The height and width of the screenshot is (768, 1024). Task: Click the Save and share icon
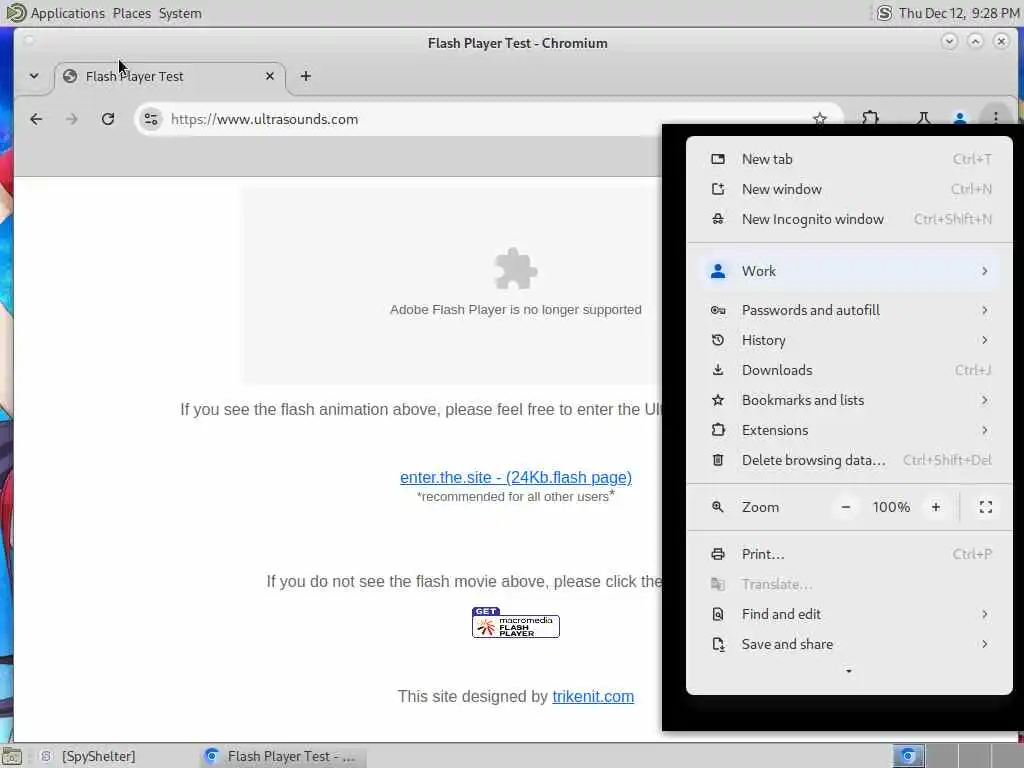718,644
